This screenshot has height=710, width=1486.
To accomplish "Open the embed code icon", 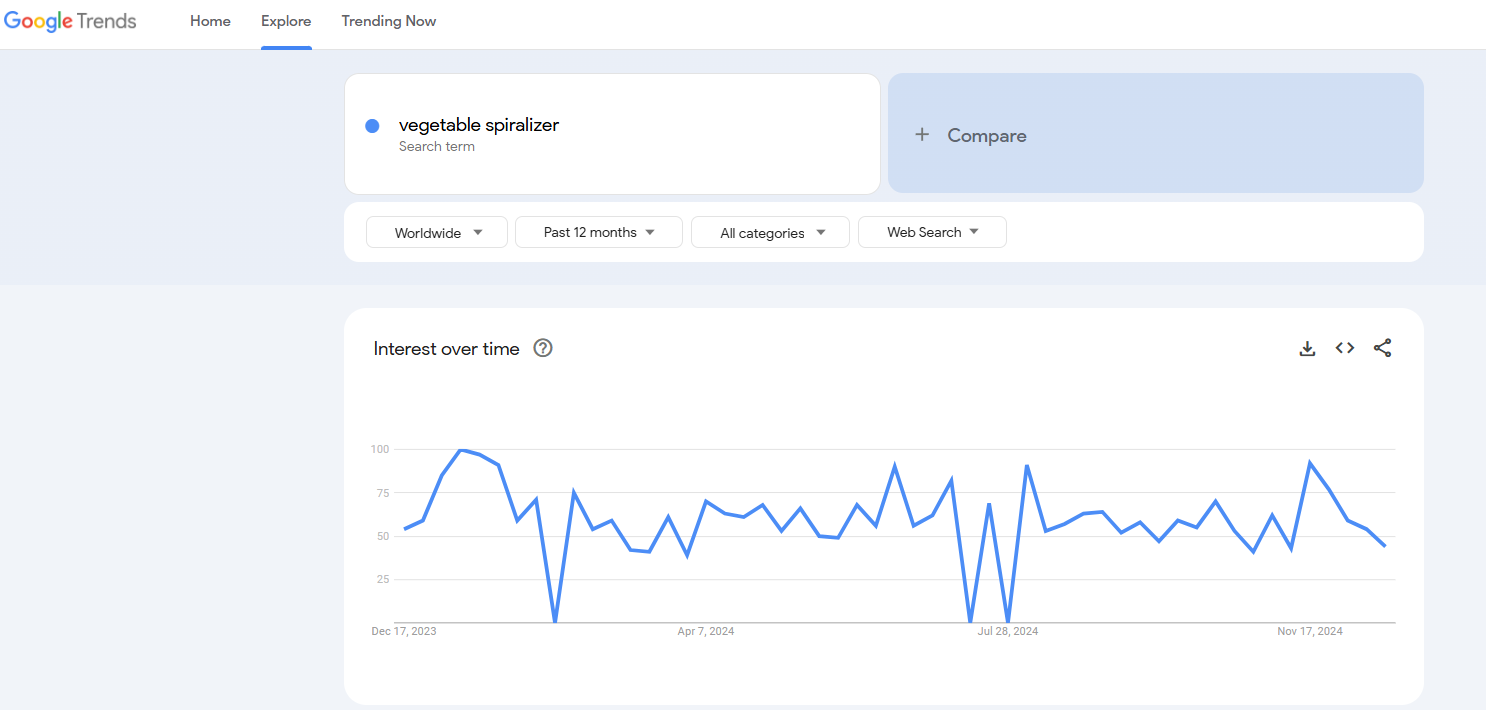I will (1345, 348).
